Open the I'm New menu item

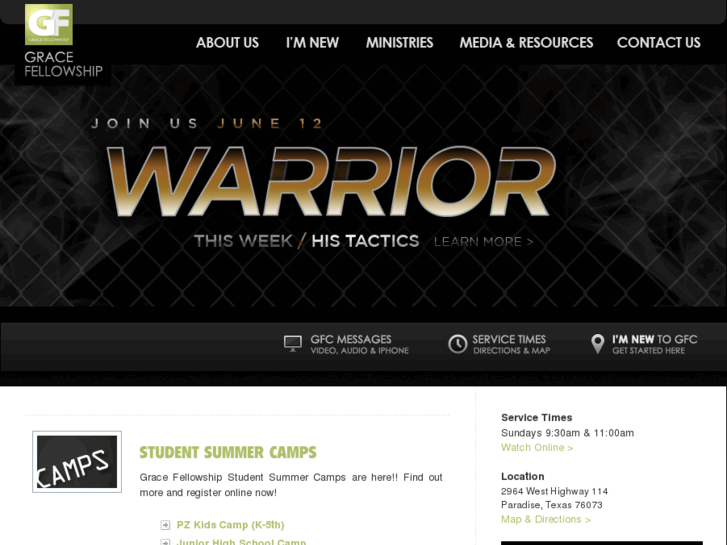(x=312, y=43)
